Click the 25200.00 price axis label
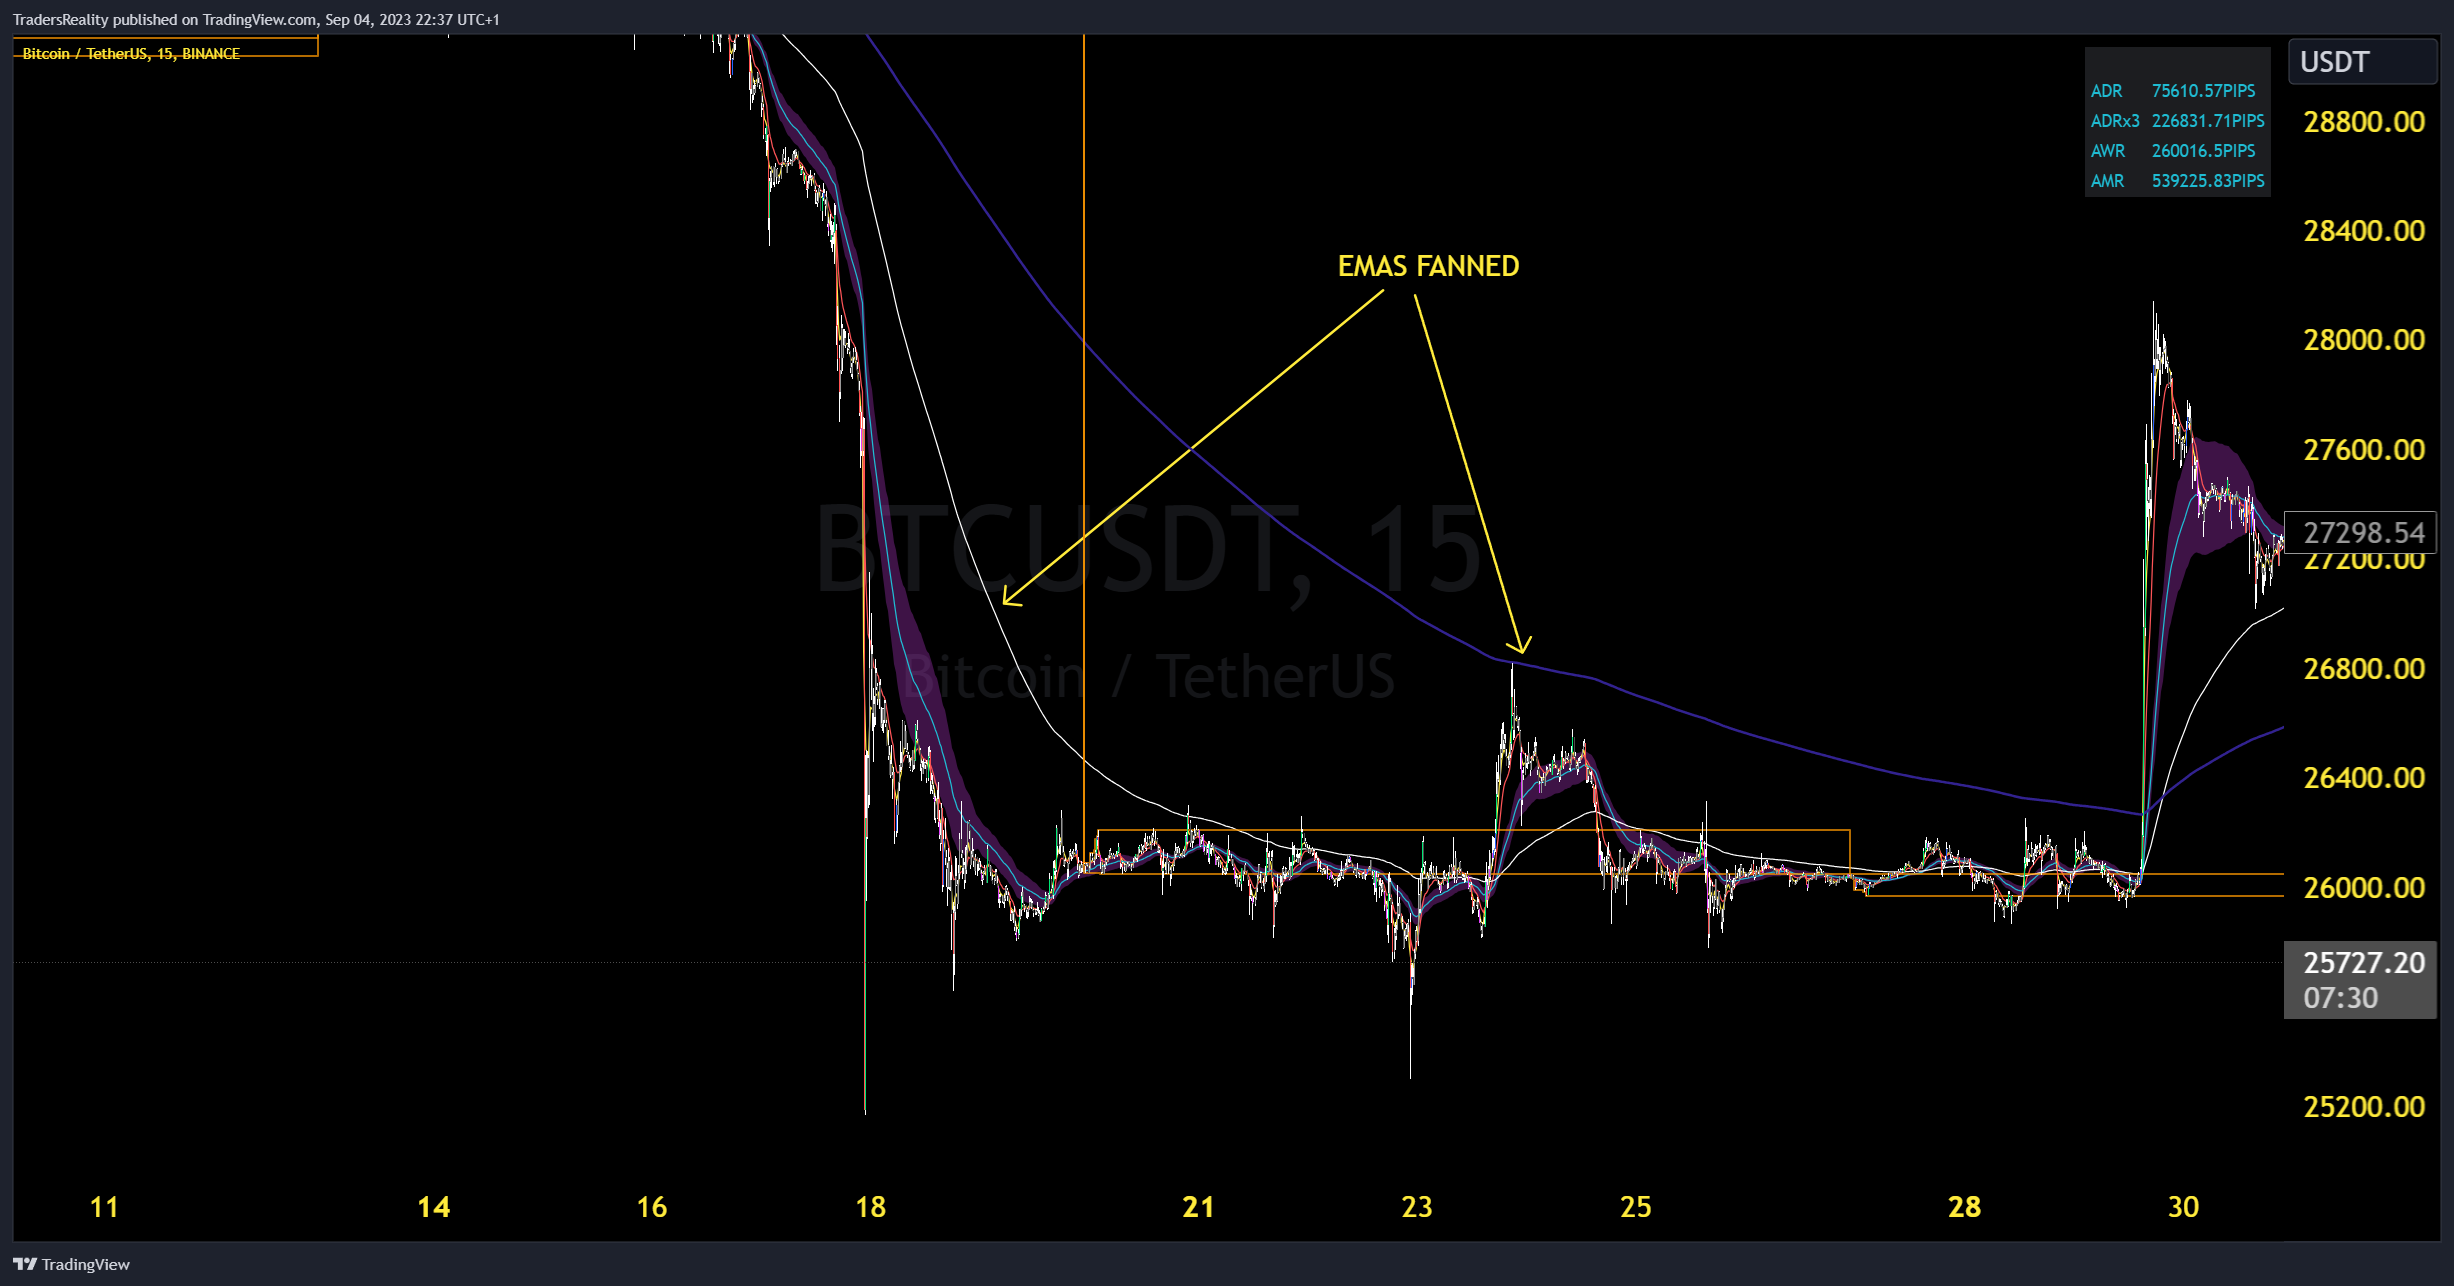This screenshot has height=1286, width=2454. pyautogui.click(x=2364, y=1107)
